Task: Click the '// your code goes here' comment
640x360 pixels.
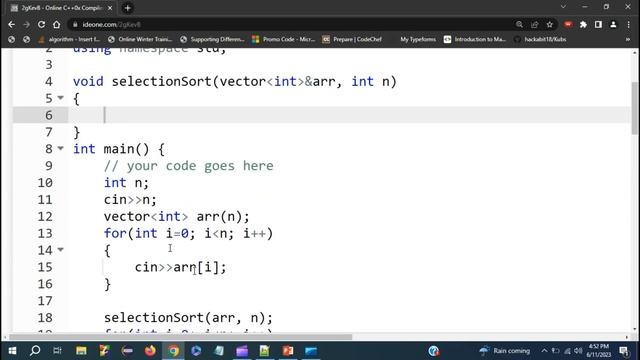Action: (x=189, y=166)
